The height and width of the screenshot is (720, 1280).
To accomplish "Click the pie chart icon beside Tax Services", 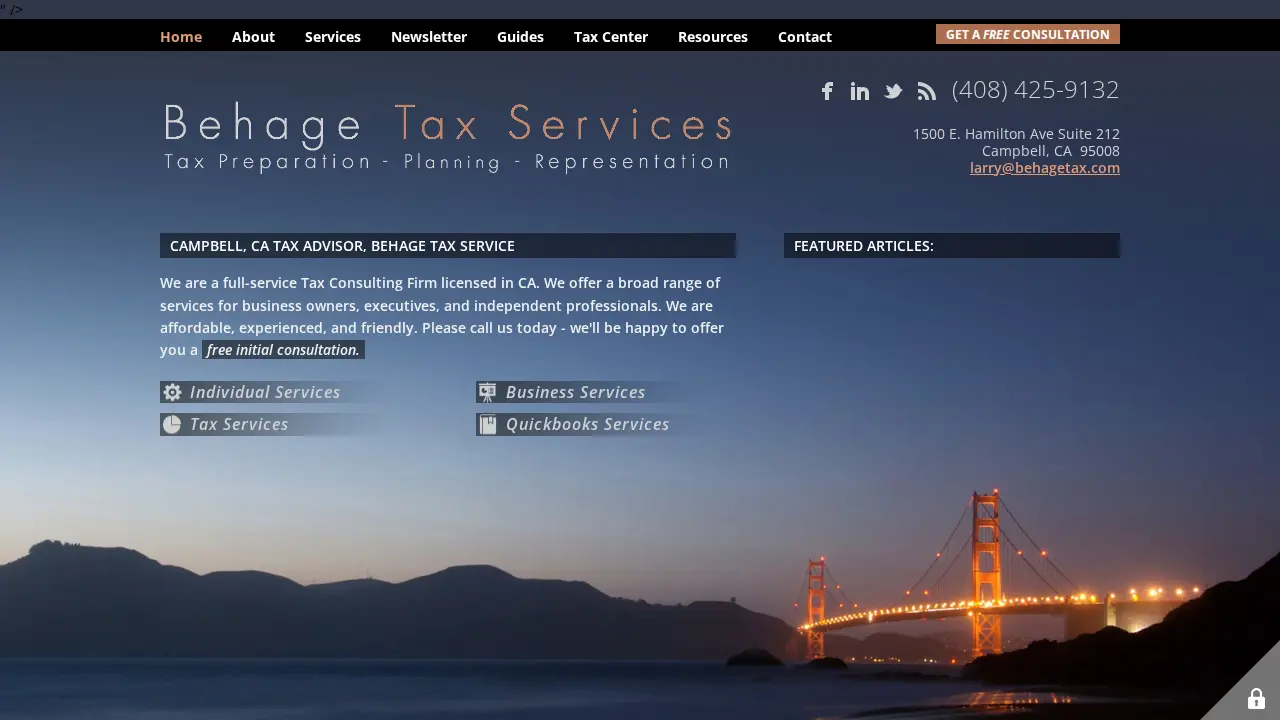I will pos(172,424).
